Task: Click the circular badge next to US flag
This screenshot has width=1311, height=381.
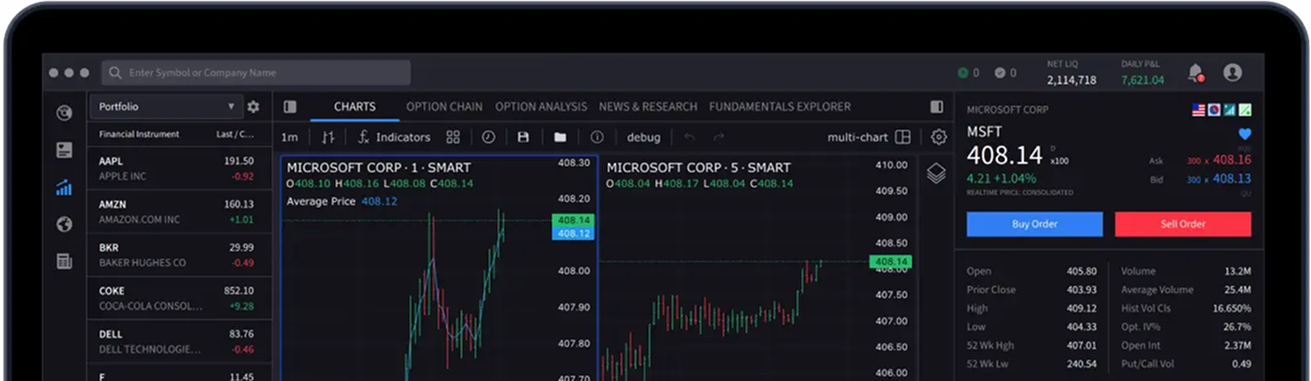Action: click(x=1214, y=110)
